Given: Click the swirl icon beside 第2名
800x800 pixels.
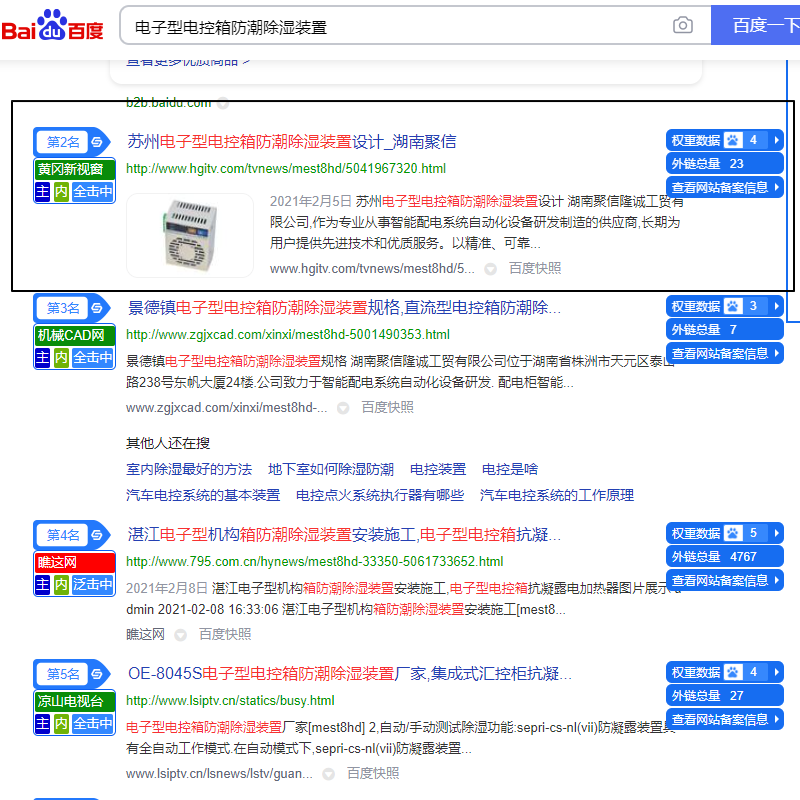Looking at the screenshot, I should [x=98, y=142].
